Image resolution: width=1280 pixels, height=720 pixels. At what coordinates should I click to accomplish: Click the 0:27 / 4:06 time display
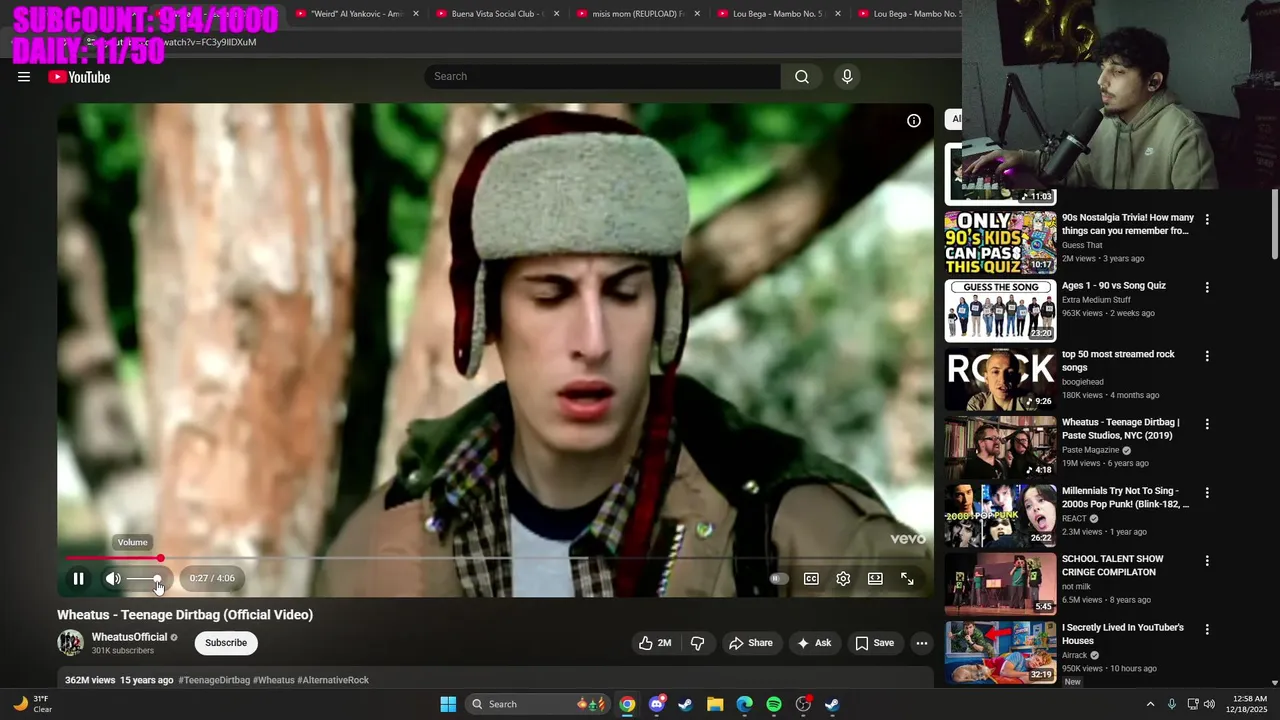tap(212, 578)
